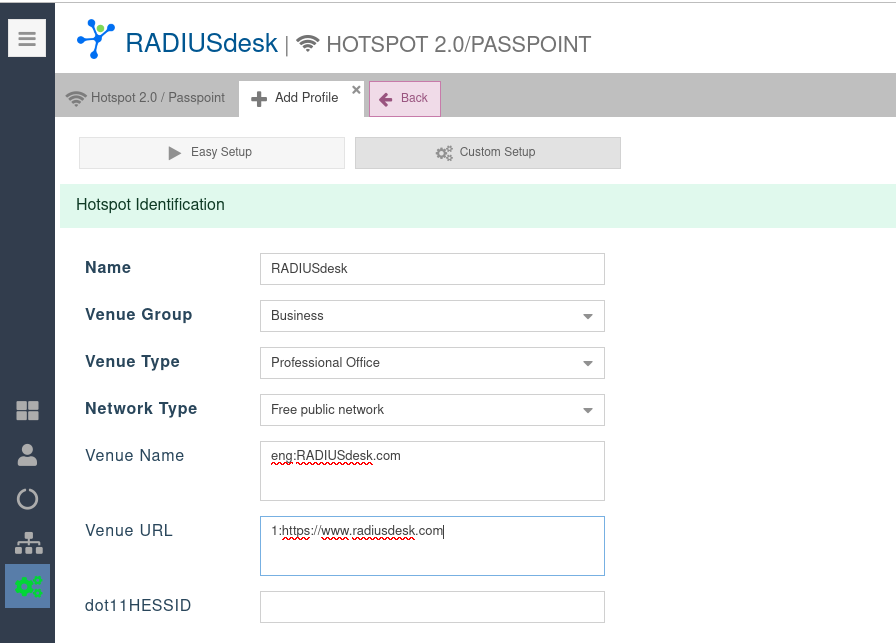Open the dashboard grid icon in the sidebar
This screenshot has height=643, width=896.
pos(27,410)
